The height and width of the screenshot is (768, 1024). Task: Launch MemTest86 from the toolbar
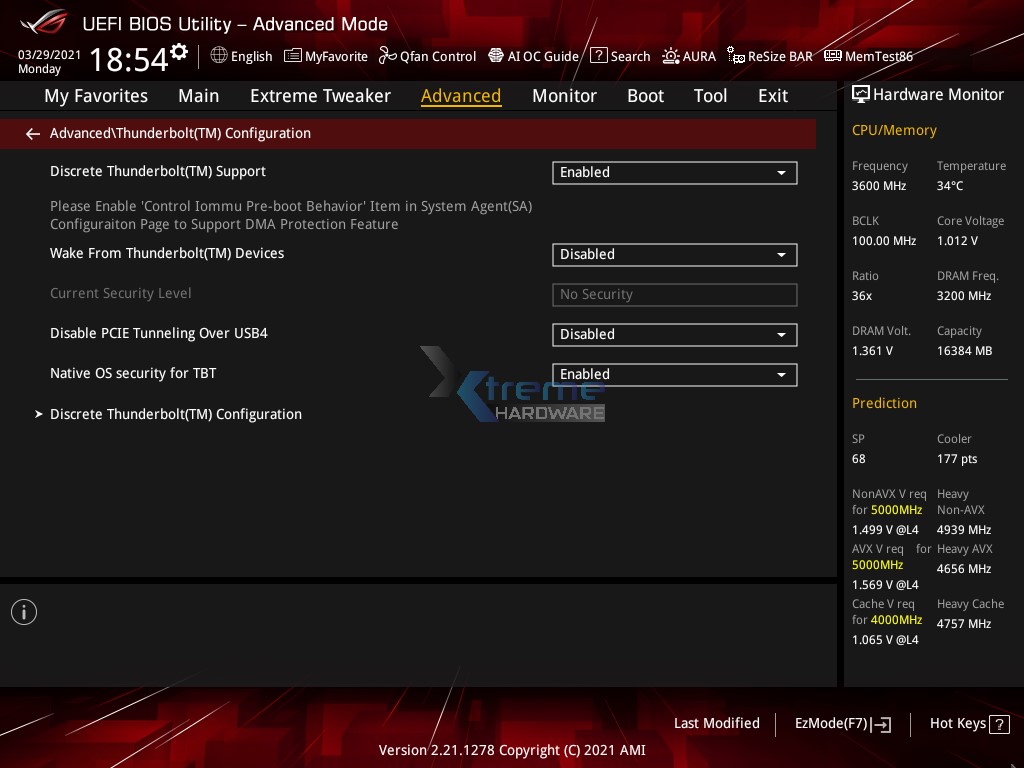point(868,56)
